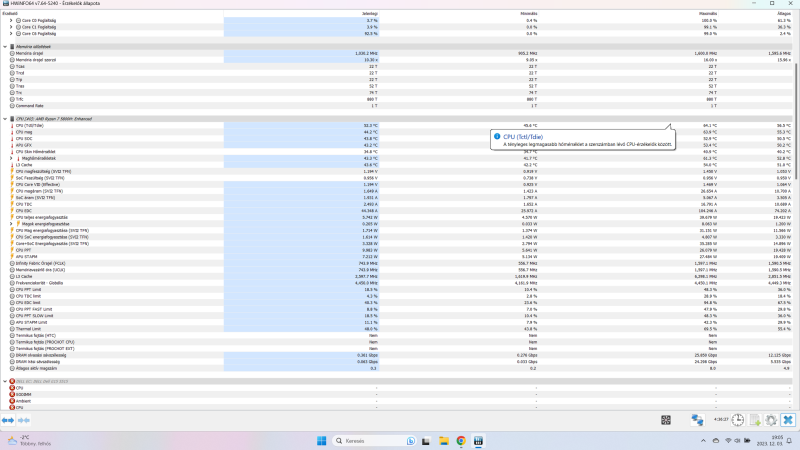Viewport: 800px width, 450px height.
Task: Click the thermometer icon of CPU (Tctl/Tdie)
Action: tap(12, 126)
